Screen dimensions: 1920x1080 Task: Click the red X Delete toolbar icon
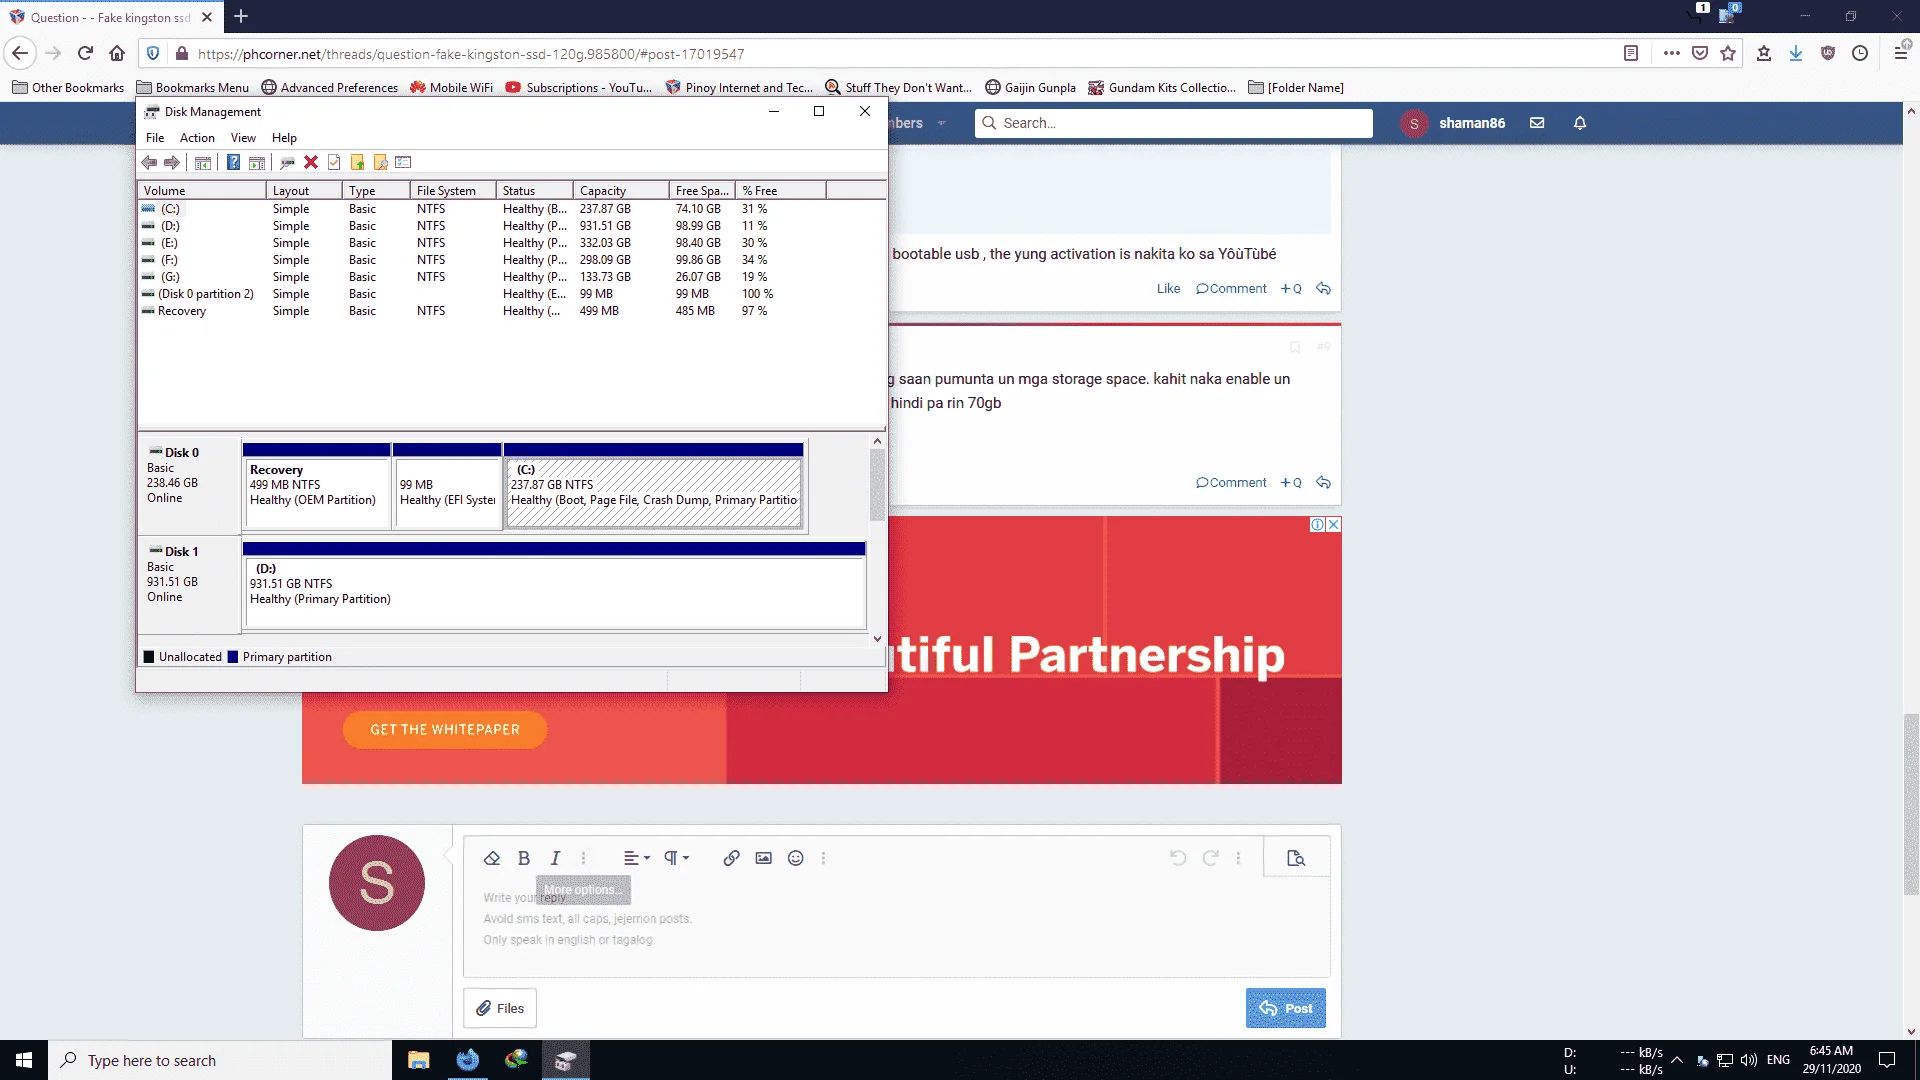[311, 163]
